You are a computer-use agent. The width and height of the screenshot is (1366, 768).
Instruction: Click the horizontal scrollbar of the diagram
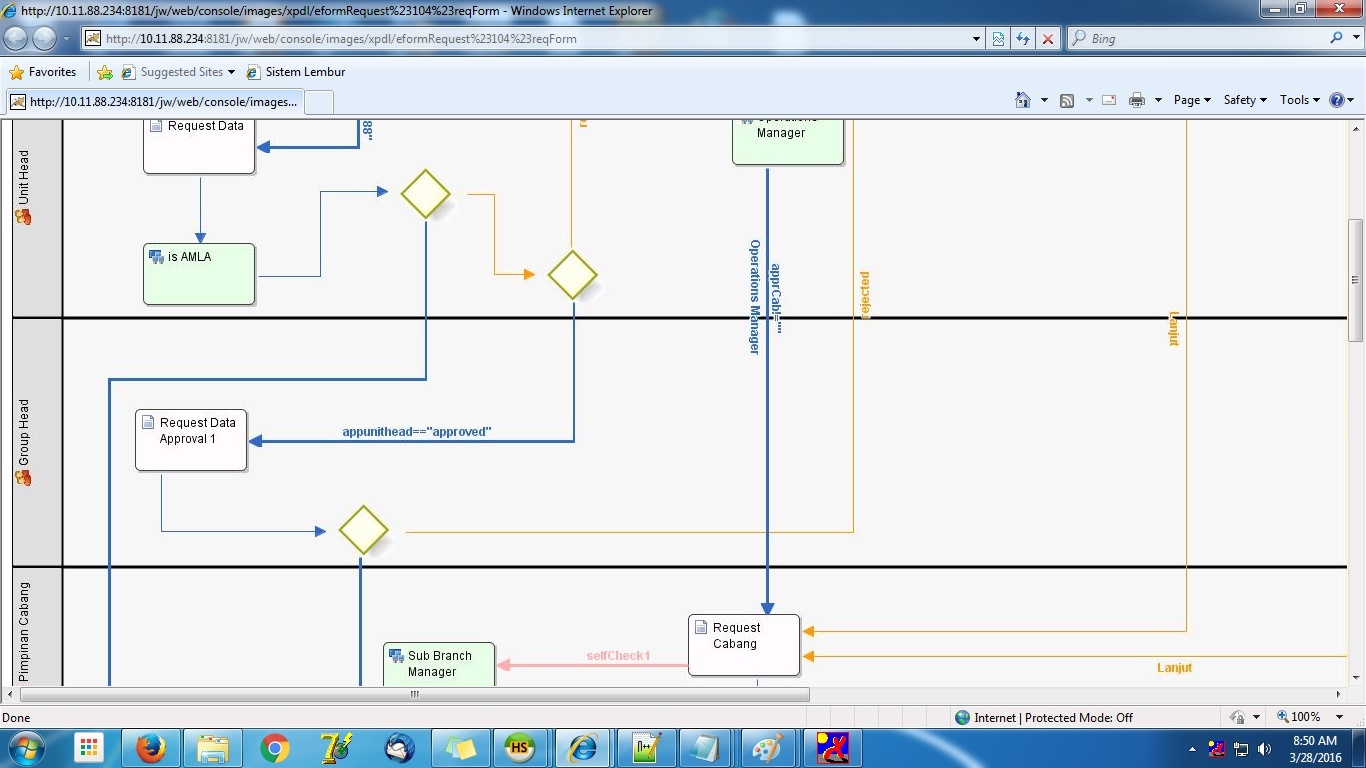(x=414, y=694)
